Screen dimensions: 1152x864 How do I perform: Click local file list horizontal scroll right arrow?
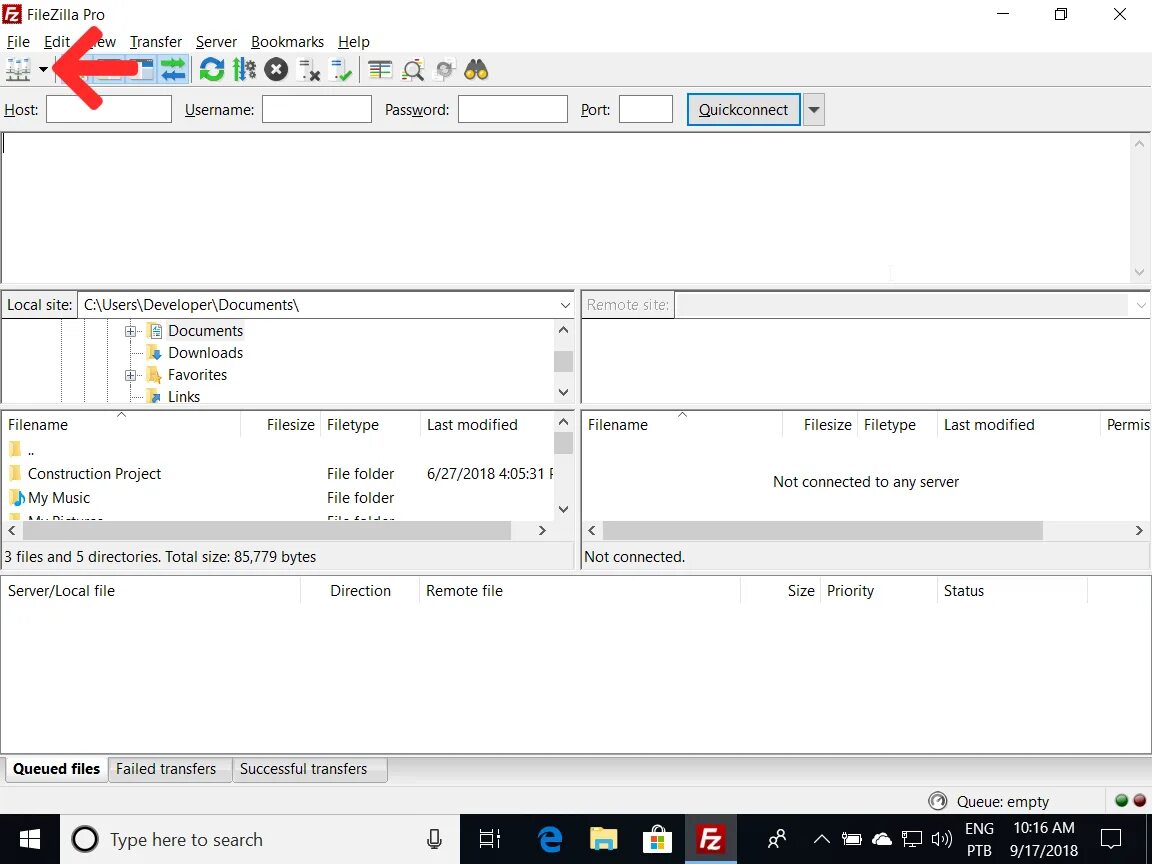tap(542, 530)
